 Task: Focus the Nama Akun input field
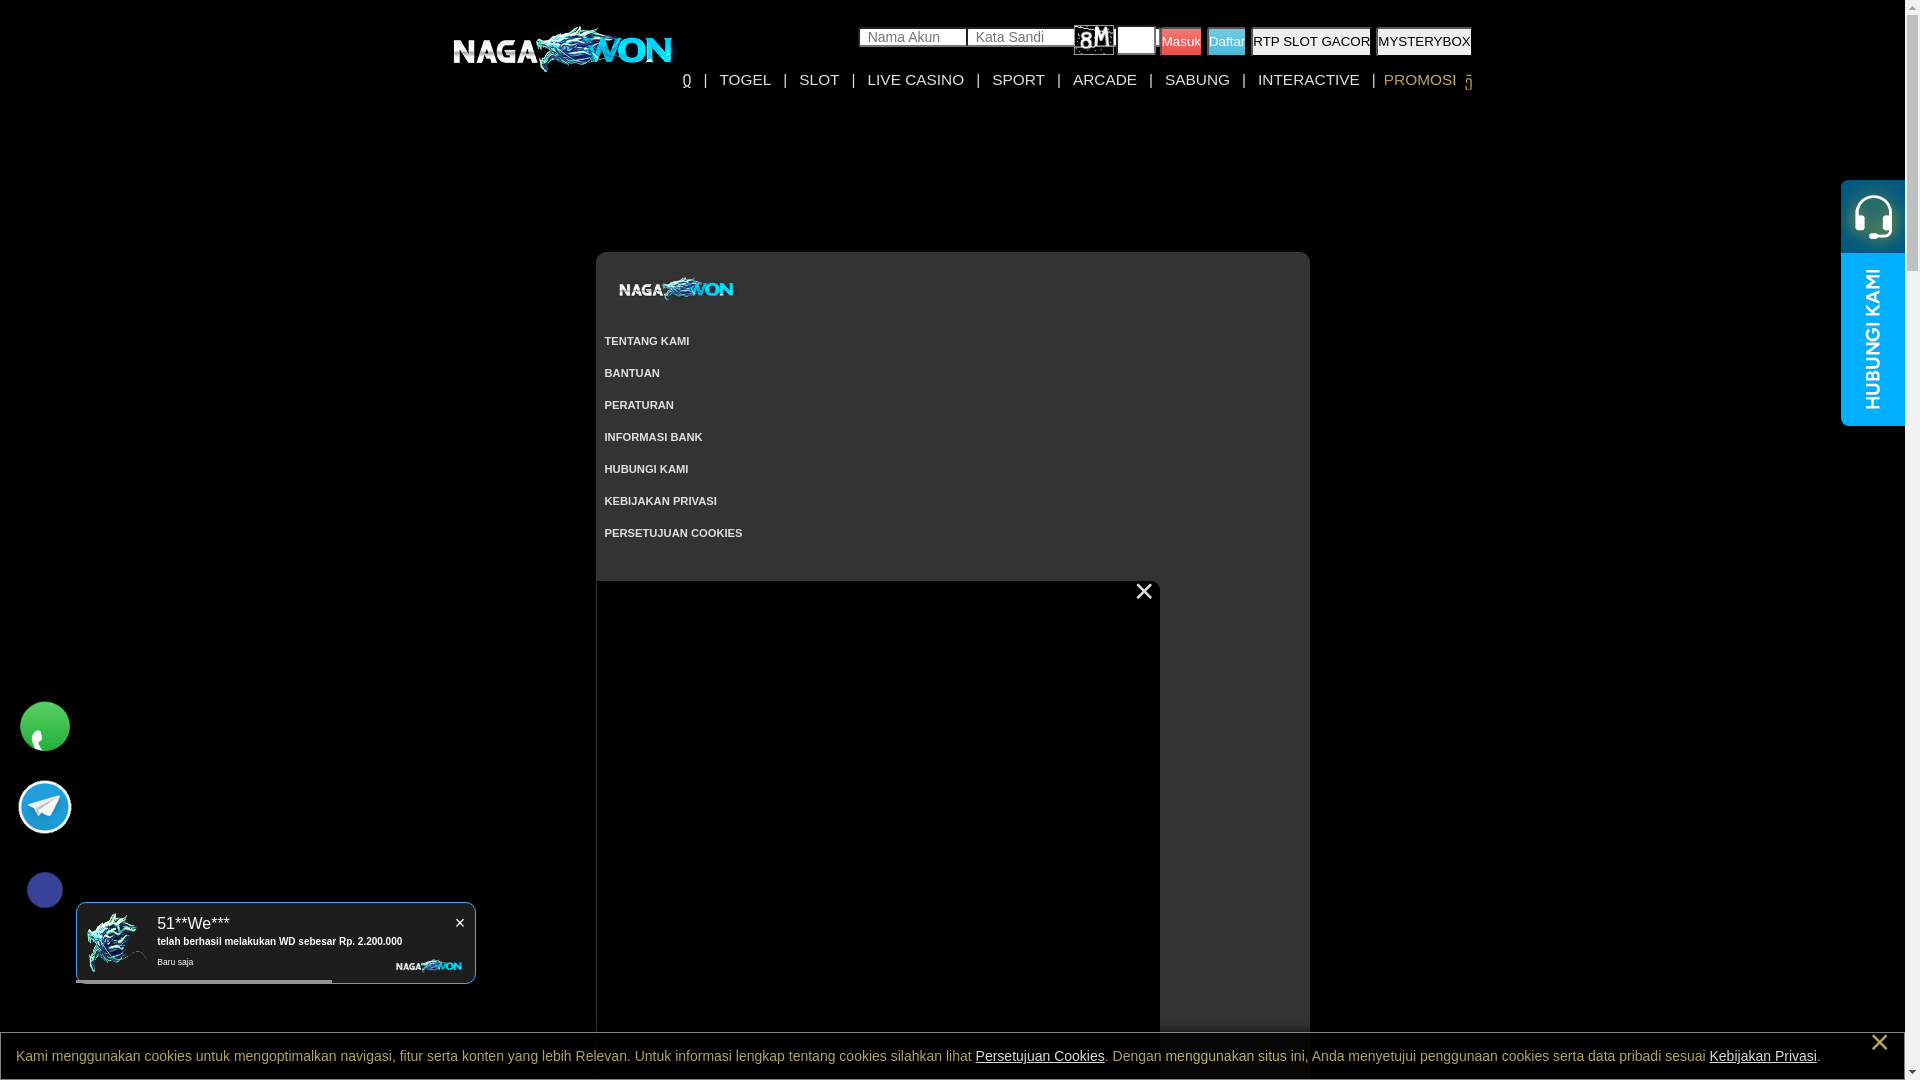912,37
